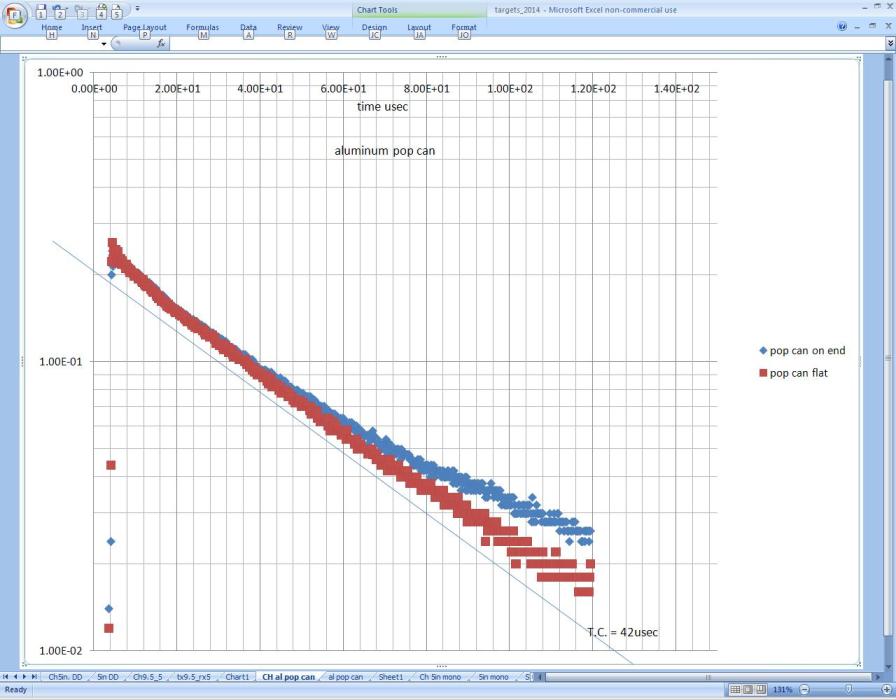Screen dimensions: 896x700
Task: Click Redo icon in Quick Access Toolbar
Action: point(82,11)
